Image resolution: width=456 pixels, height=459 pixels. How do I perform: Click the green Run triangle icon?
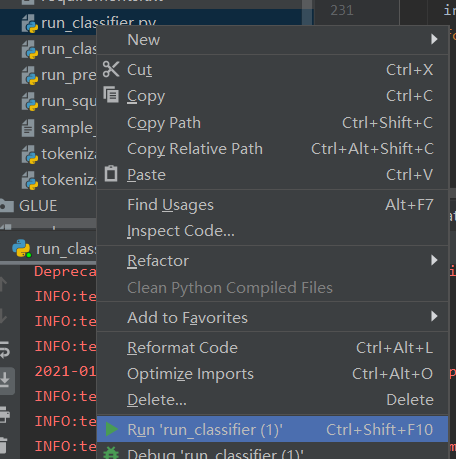[x=111, y=429]
